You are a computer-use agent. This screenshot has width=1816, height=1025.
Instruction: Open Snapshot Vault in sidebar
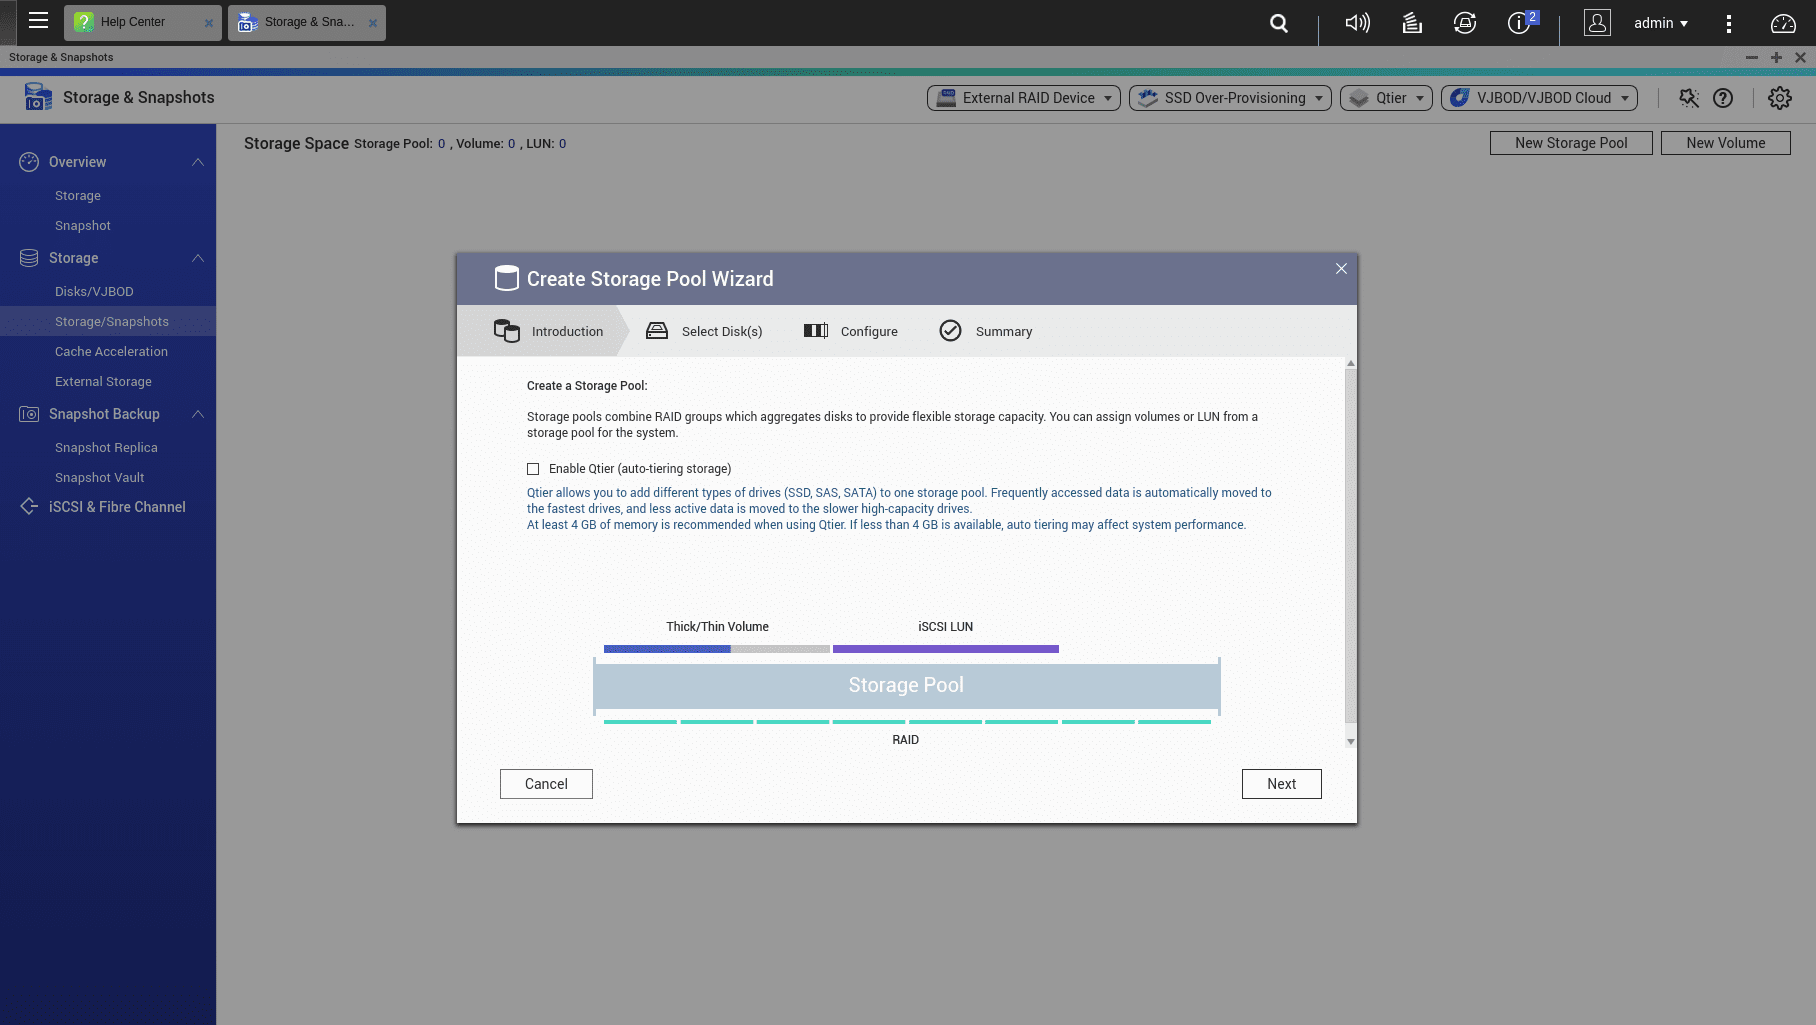[99, 478]
